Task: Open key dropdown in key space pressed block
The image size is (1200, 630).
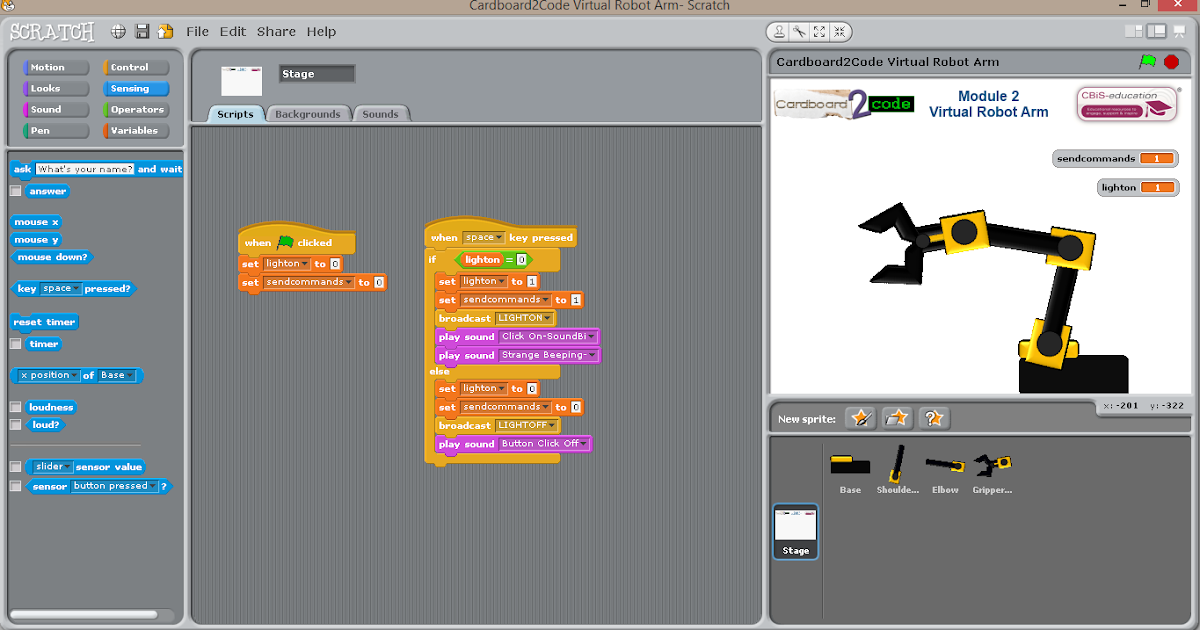Action: click(60, 288)
